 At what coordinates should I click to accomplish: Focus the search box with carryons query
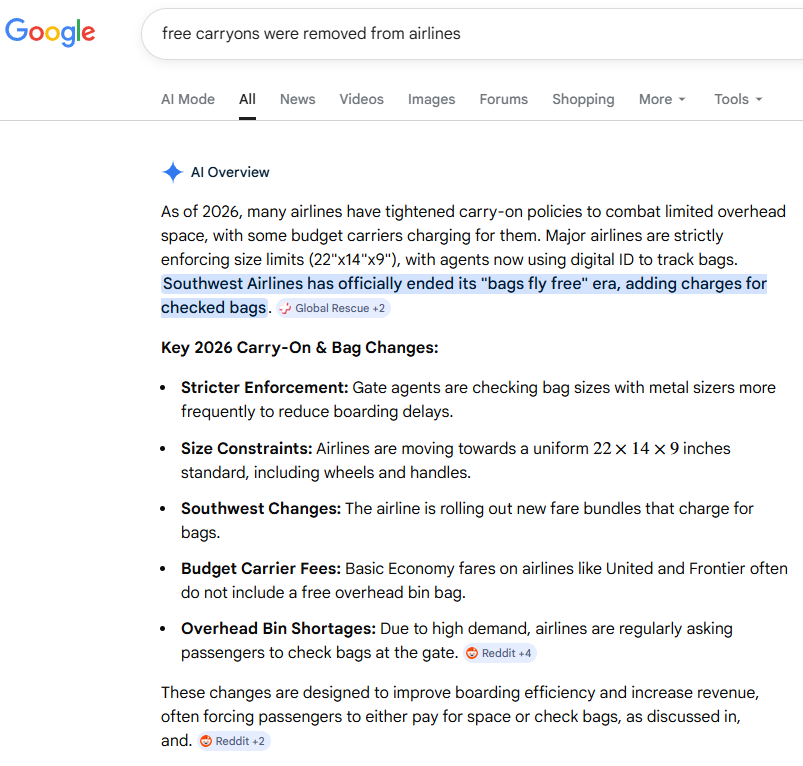(x=471, y=34)
